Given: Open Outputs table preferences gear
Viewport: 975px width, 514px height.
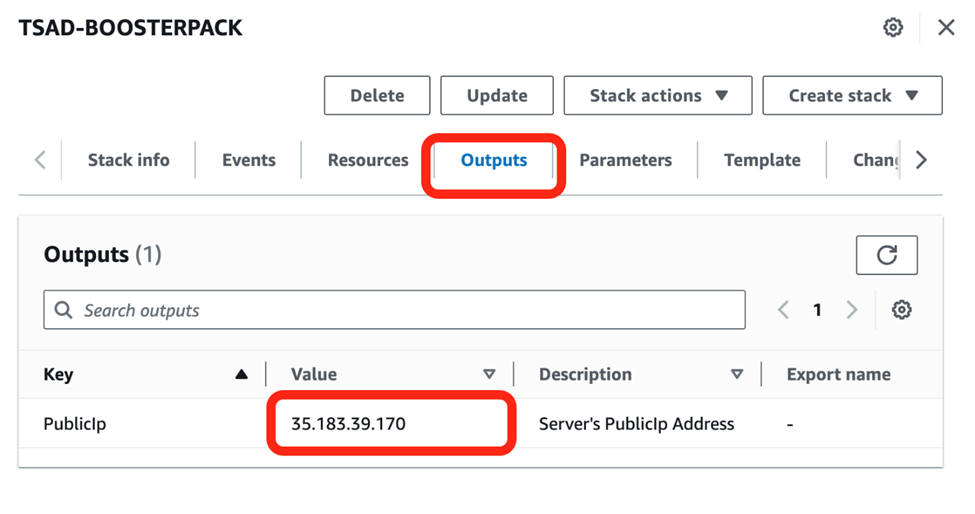Looking at the screenshot, I should pyautogui.click(x=901, y=310).
